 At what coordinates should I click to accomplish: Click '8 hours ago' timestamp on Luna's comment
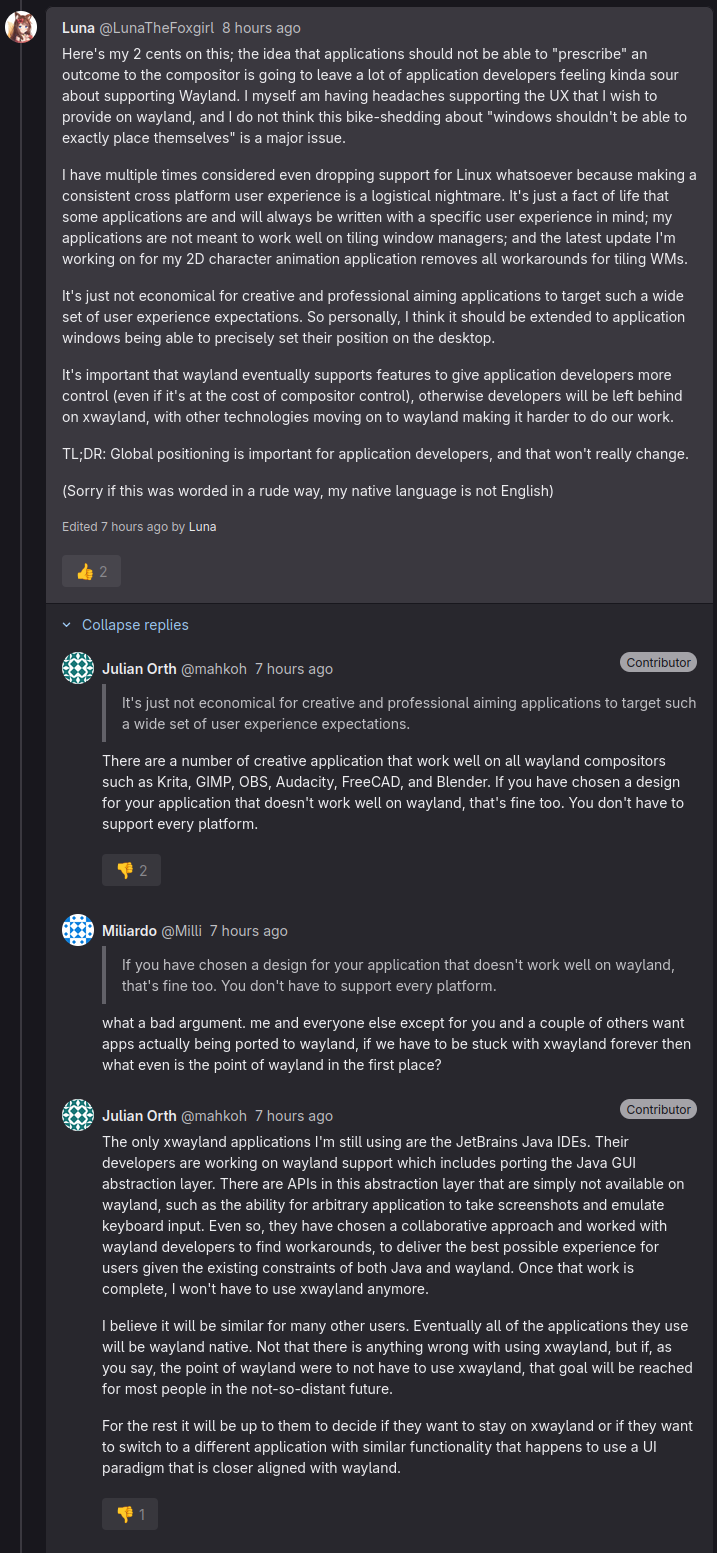pyautogui.click(x=261, y=28)
